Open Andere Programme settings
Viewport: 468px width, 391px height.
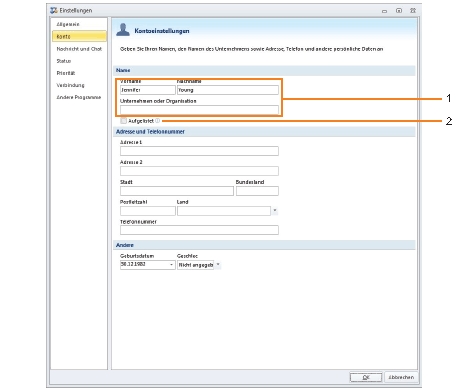[x=79, y=97]
